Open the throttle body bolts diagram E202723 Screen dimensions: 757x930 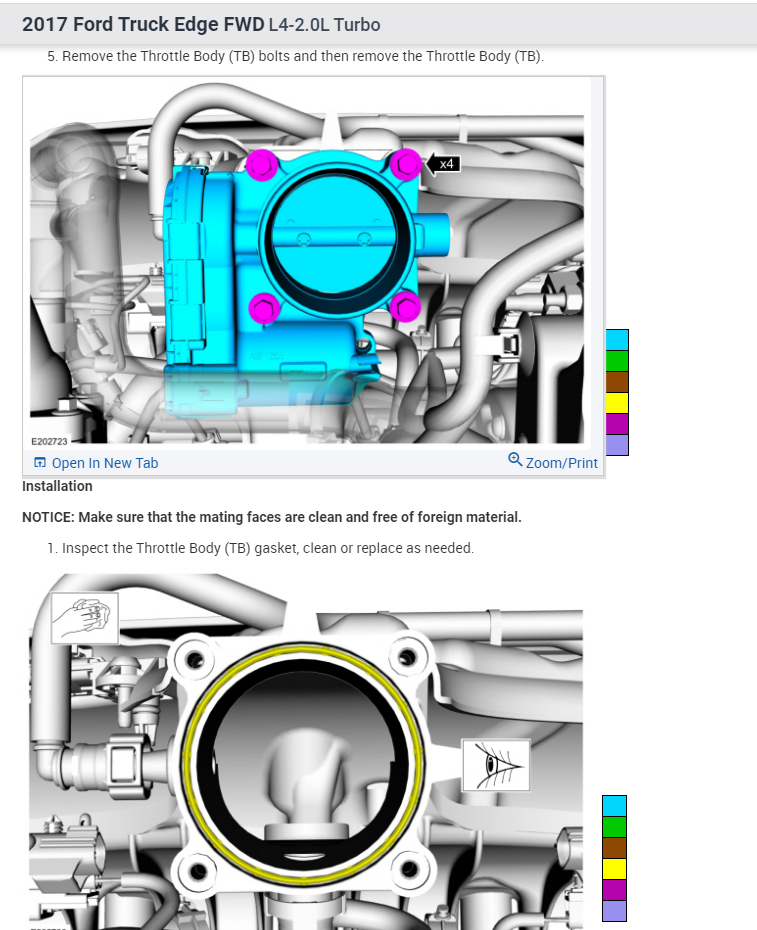[x=307, y=263]
